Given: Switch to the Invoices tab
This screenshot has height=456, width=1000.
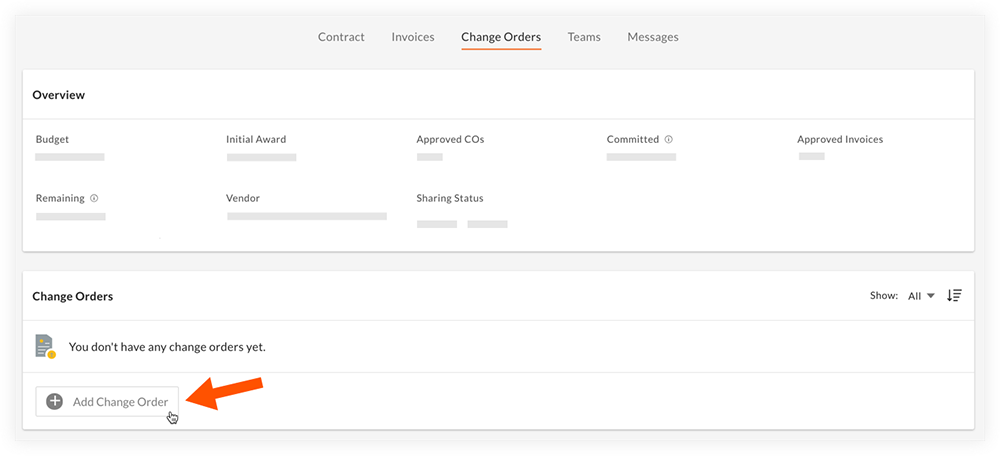Looking at the screenshot, I should point(413,37).
